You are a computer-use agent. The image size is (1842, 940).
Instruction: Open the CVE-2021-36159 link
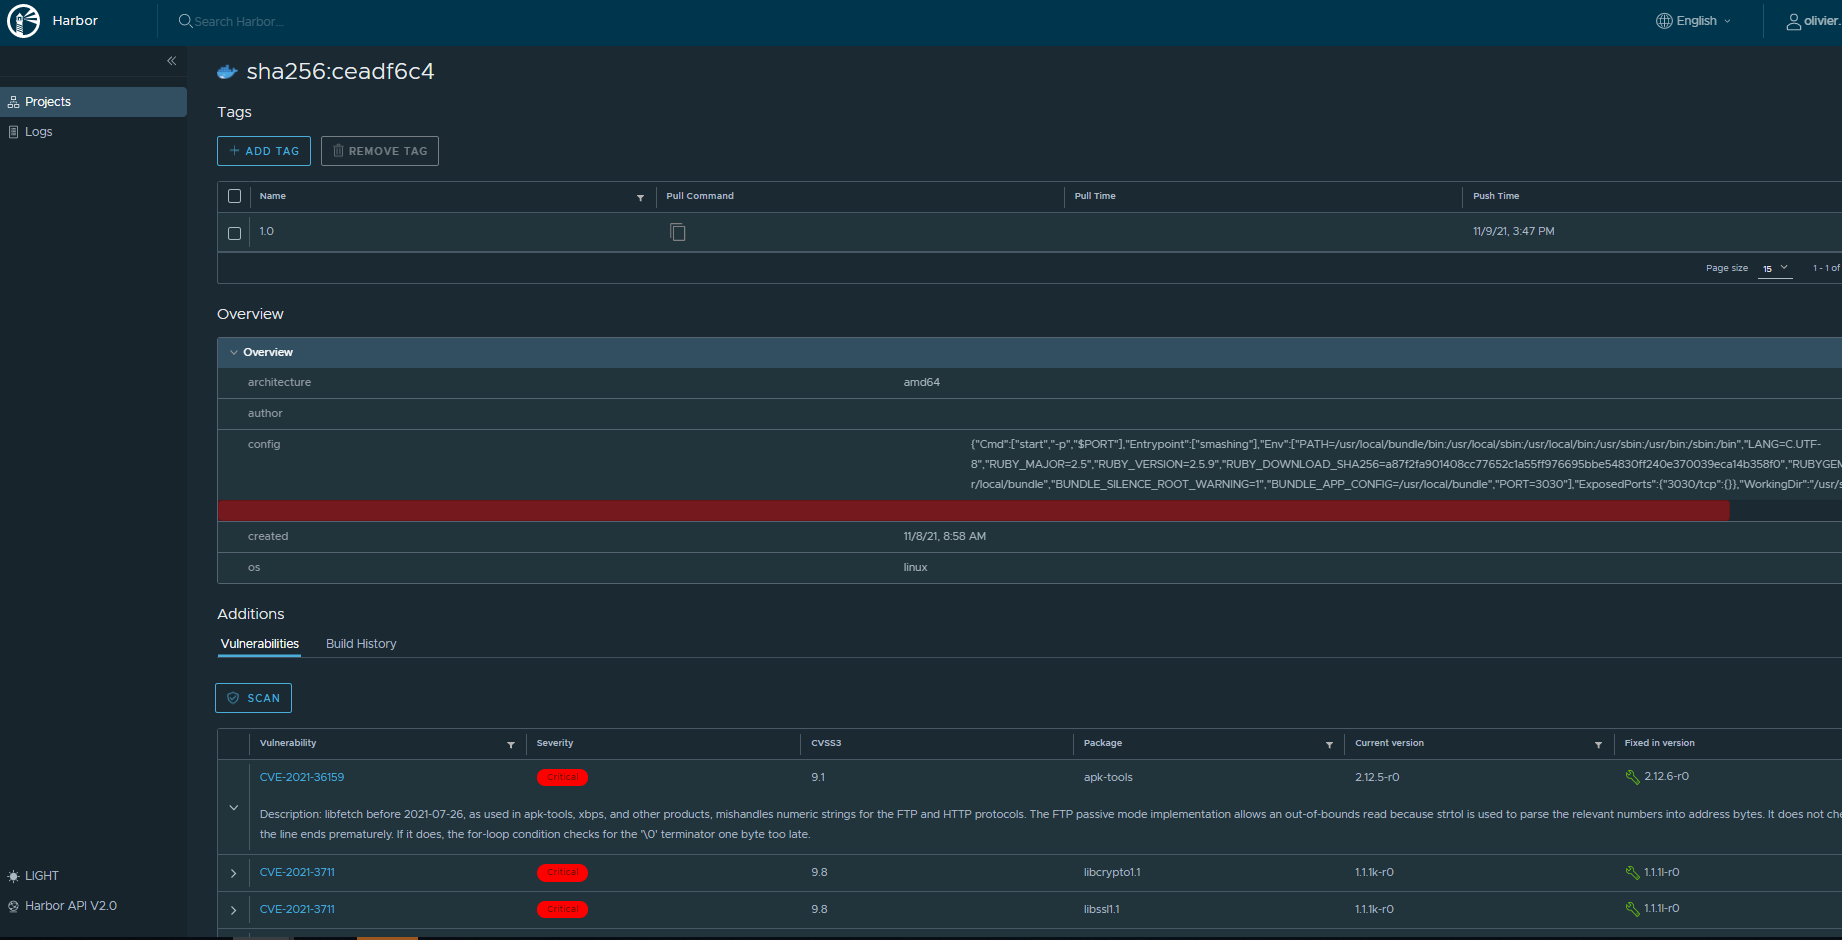302,777
